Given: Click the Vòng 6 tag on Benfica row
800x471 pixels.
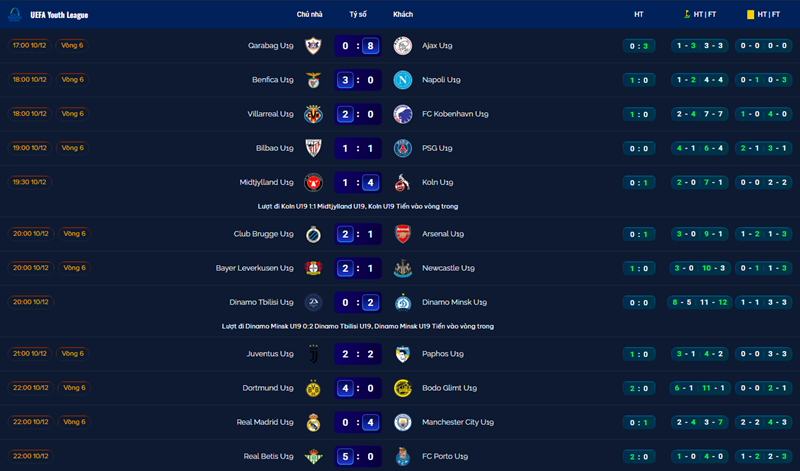Looking at the screenshot, I should pos(73,79).
